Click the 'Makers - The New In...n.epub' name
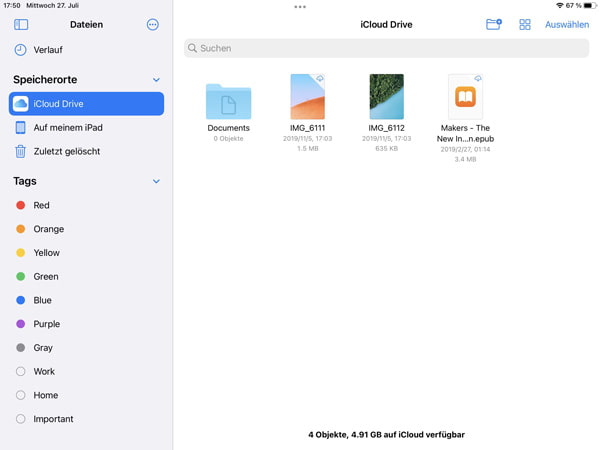Viewport: 600px width, 450px height. (465, 133)
